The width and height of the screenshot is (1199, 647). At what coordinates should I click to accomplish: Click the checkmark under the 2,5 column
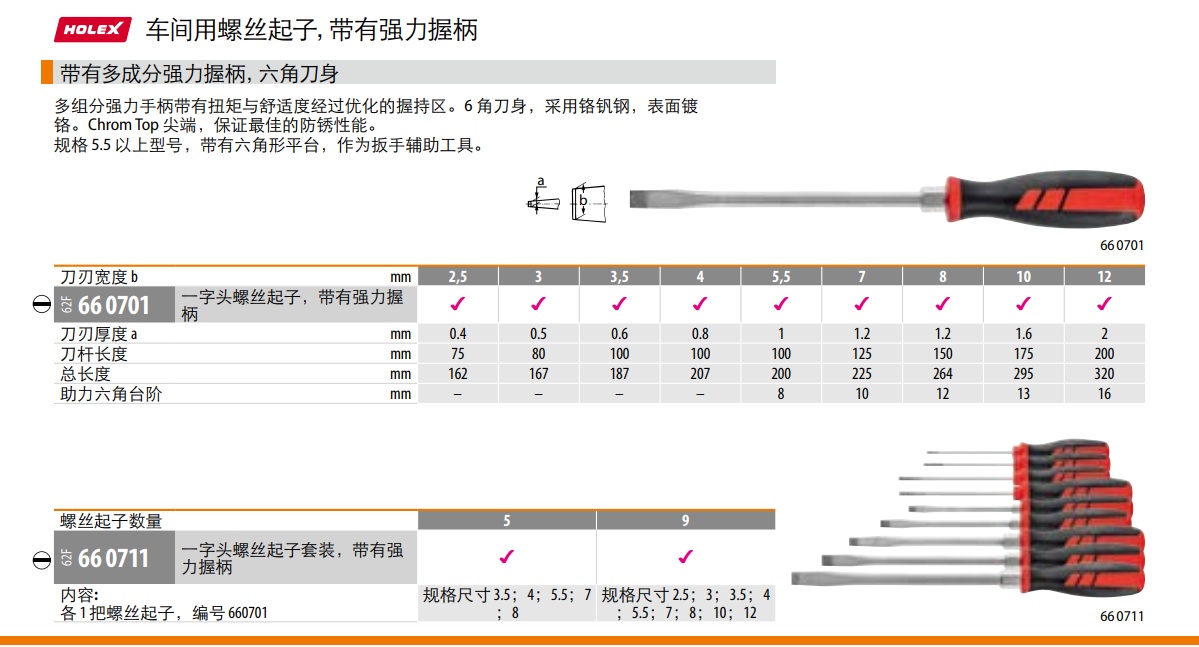457,304
